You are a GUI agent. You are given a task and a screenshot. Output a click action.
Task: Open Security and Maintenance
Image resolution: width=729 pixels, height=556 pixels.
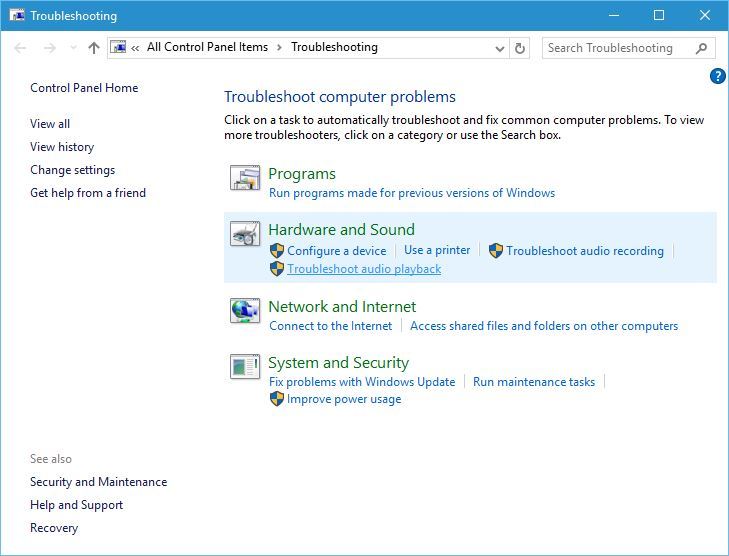99,482
